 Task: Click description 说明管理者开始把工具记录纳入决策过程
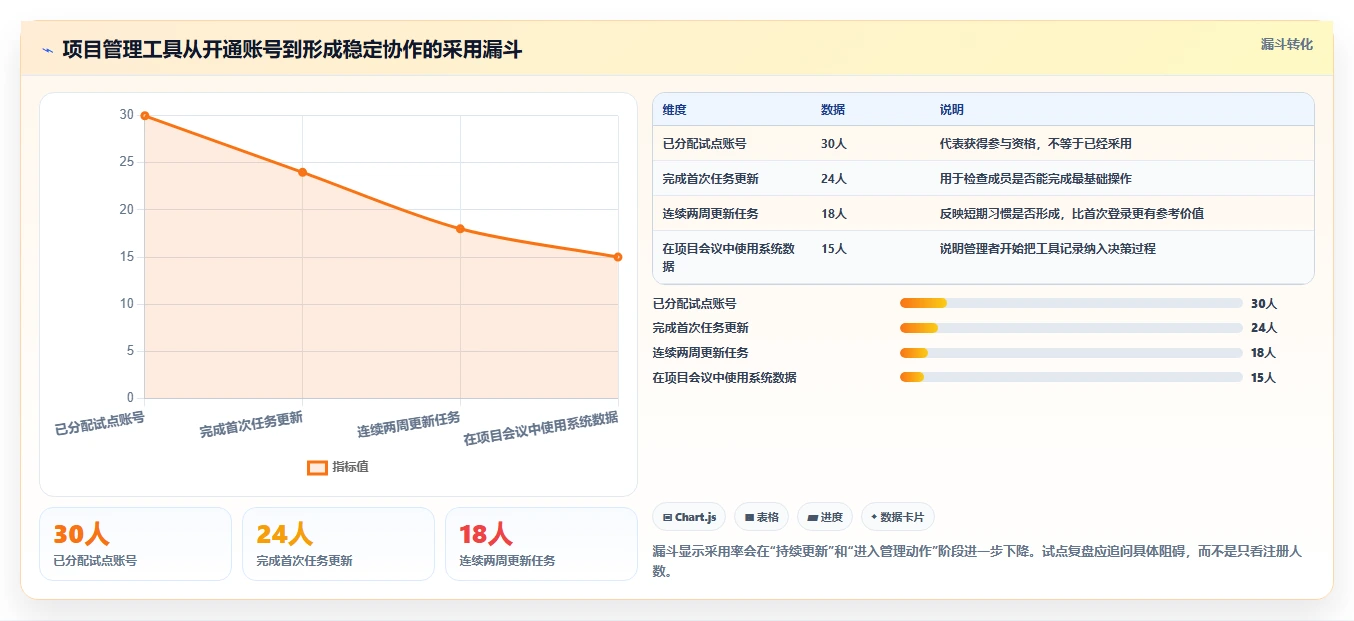click(x=1048, y=249)
